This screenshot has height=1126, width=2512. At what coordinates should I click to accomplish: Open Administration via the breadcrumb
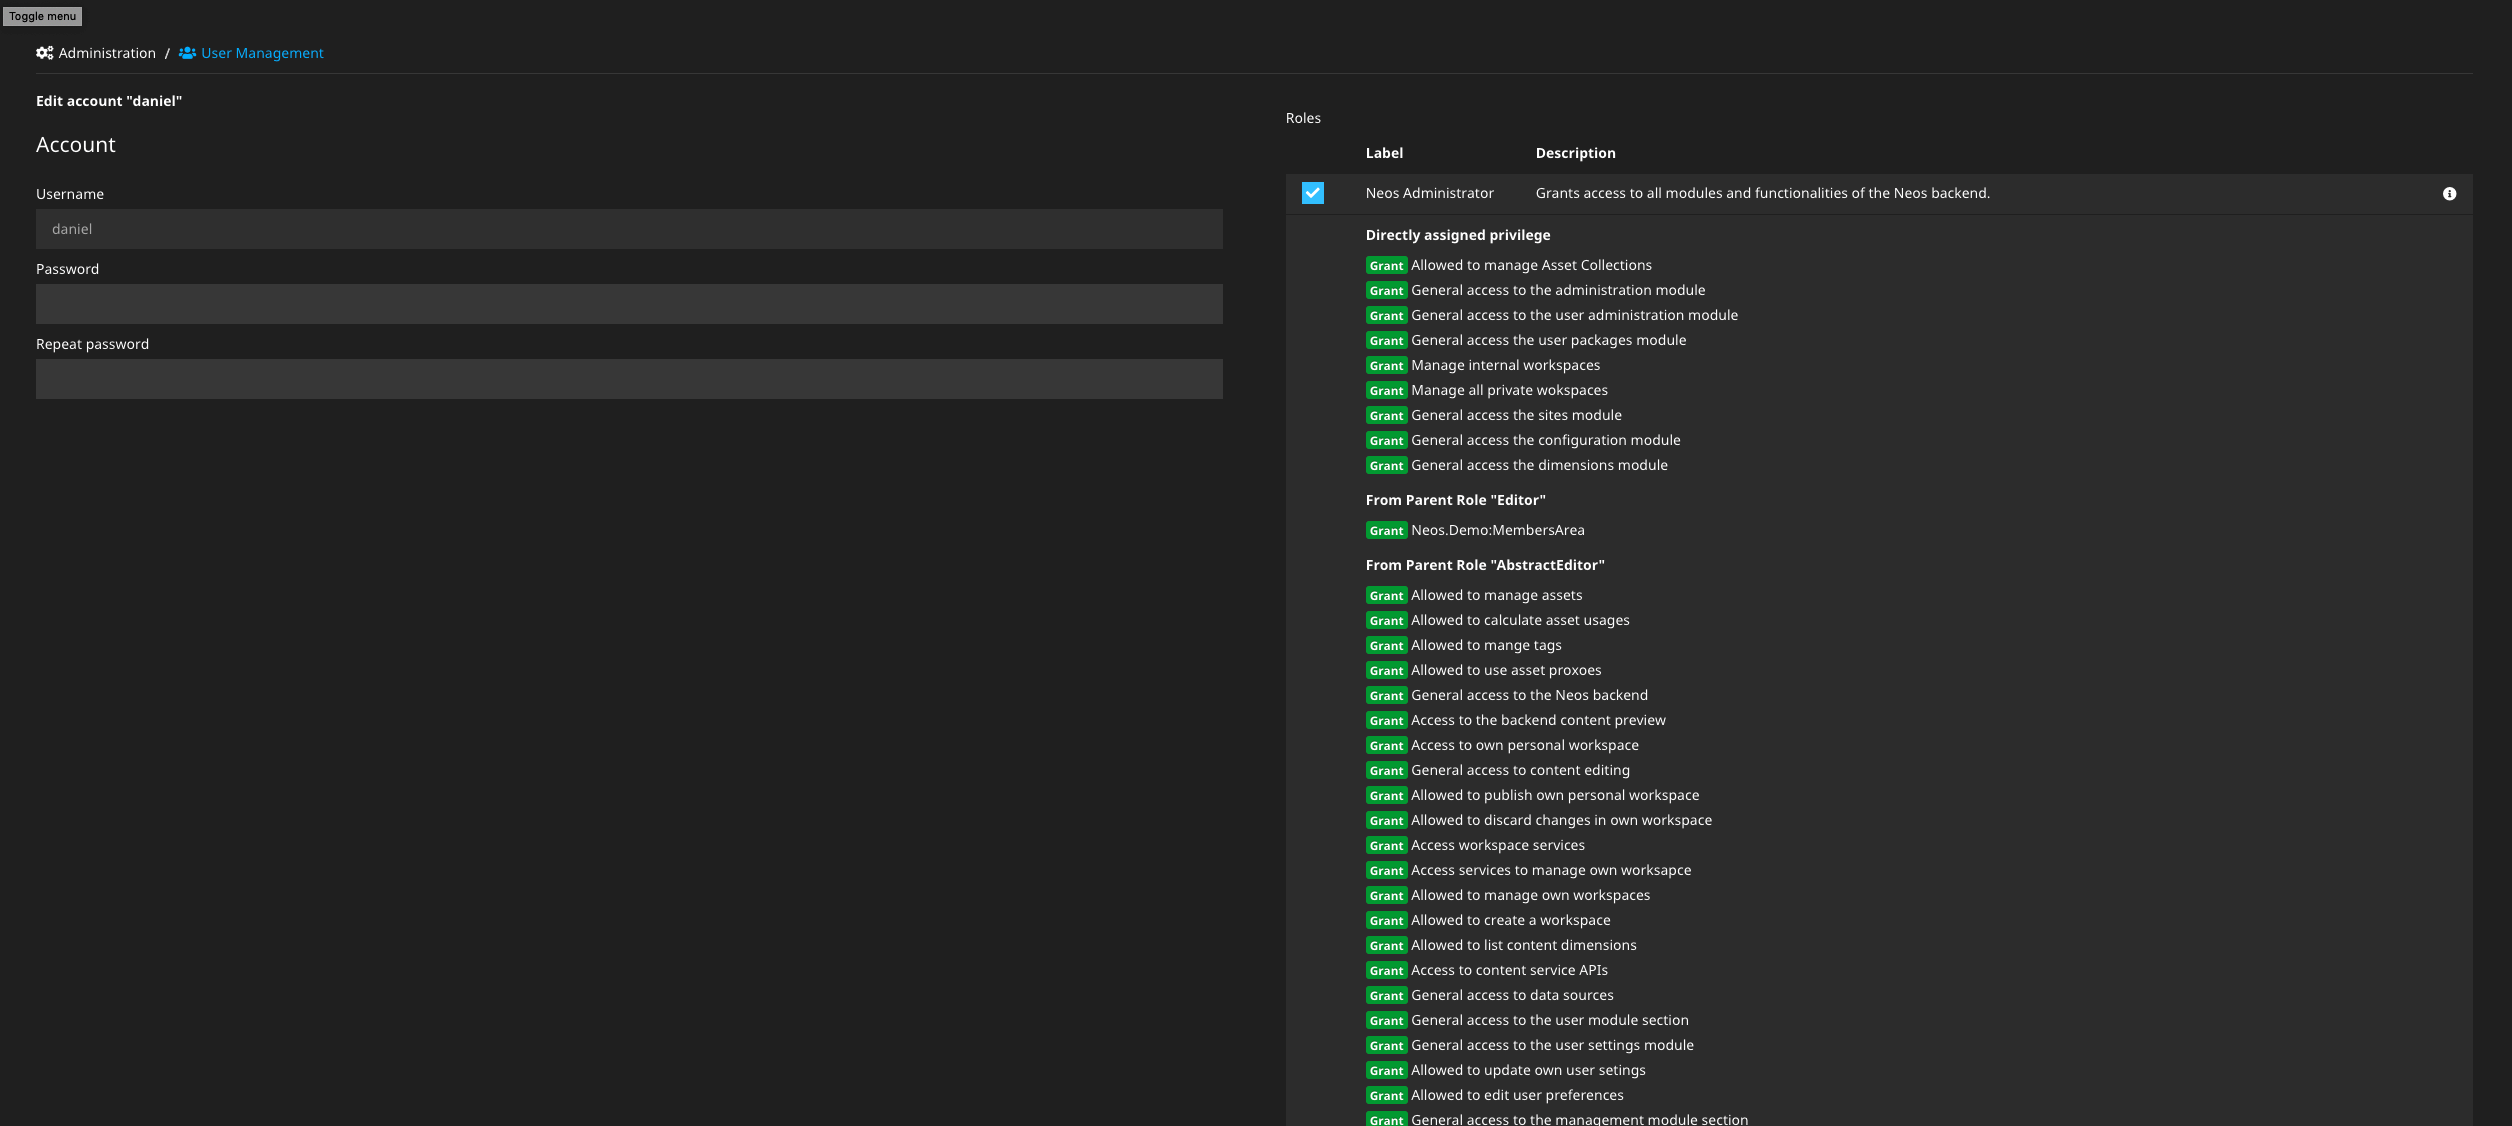(107, 52)
